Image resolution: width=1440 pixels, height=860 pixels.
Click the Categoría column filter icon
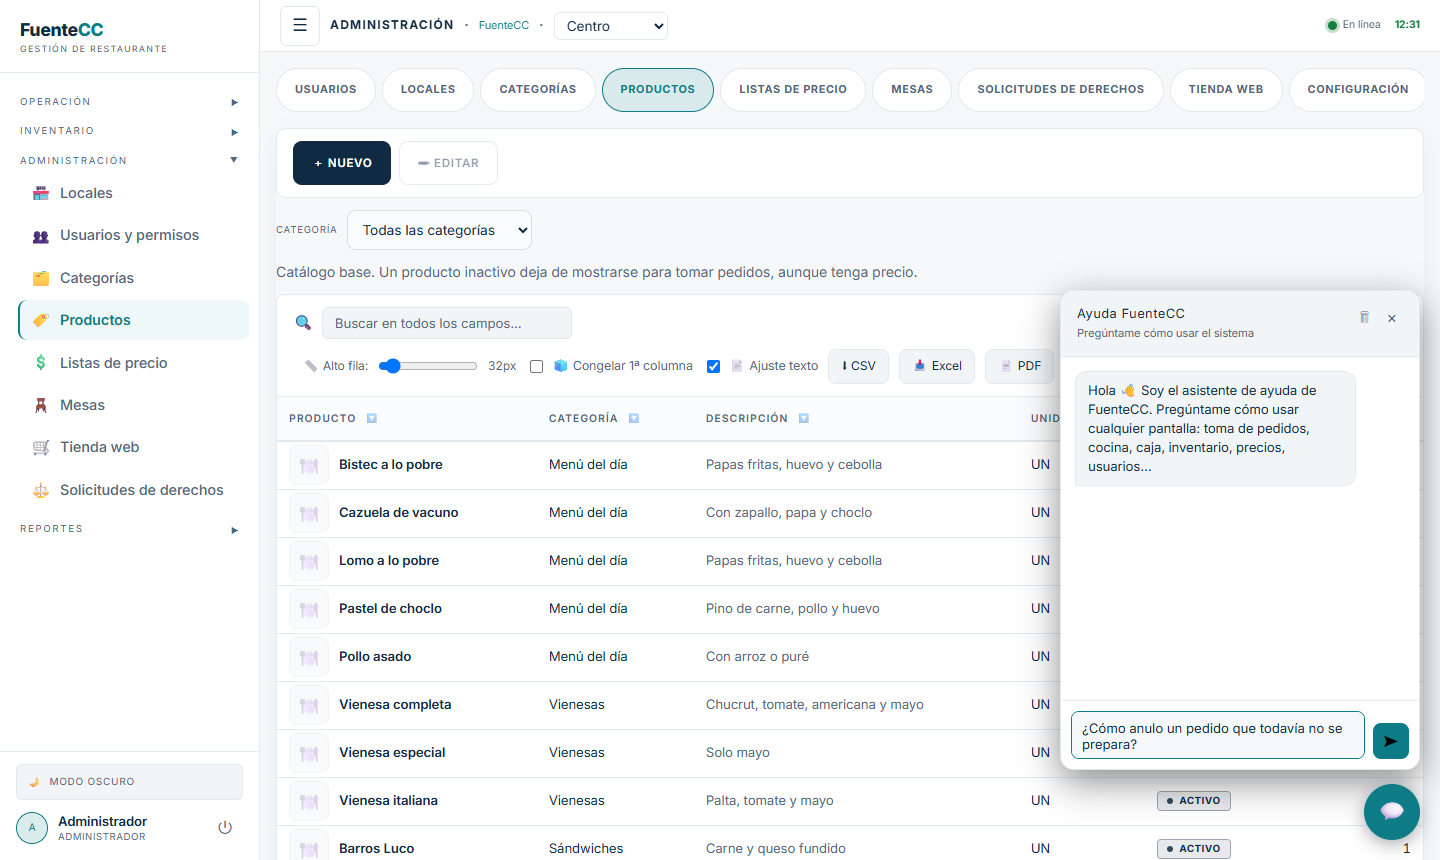pos(634,419)
